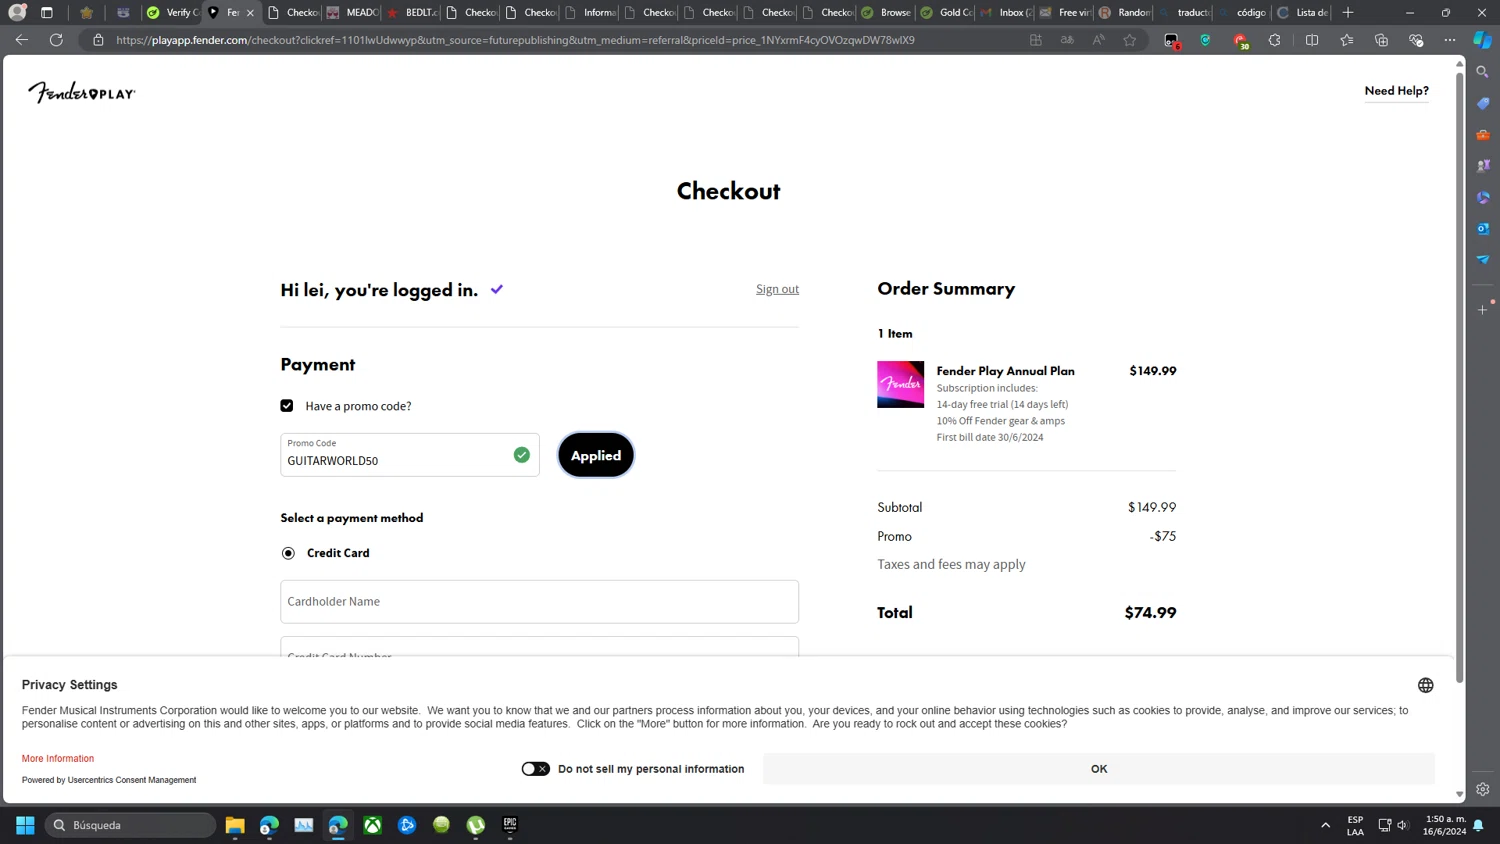Open the tab actions menu icon
The image size is (1500, 844).
pyautogui.click(x=47, y=12)
